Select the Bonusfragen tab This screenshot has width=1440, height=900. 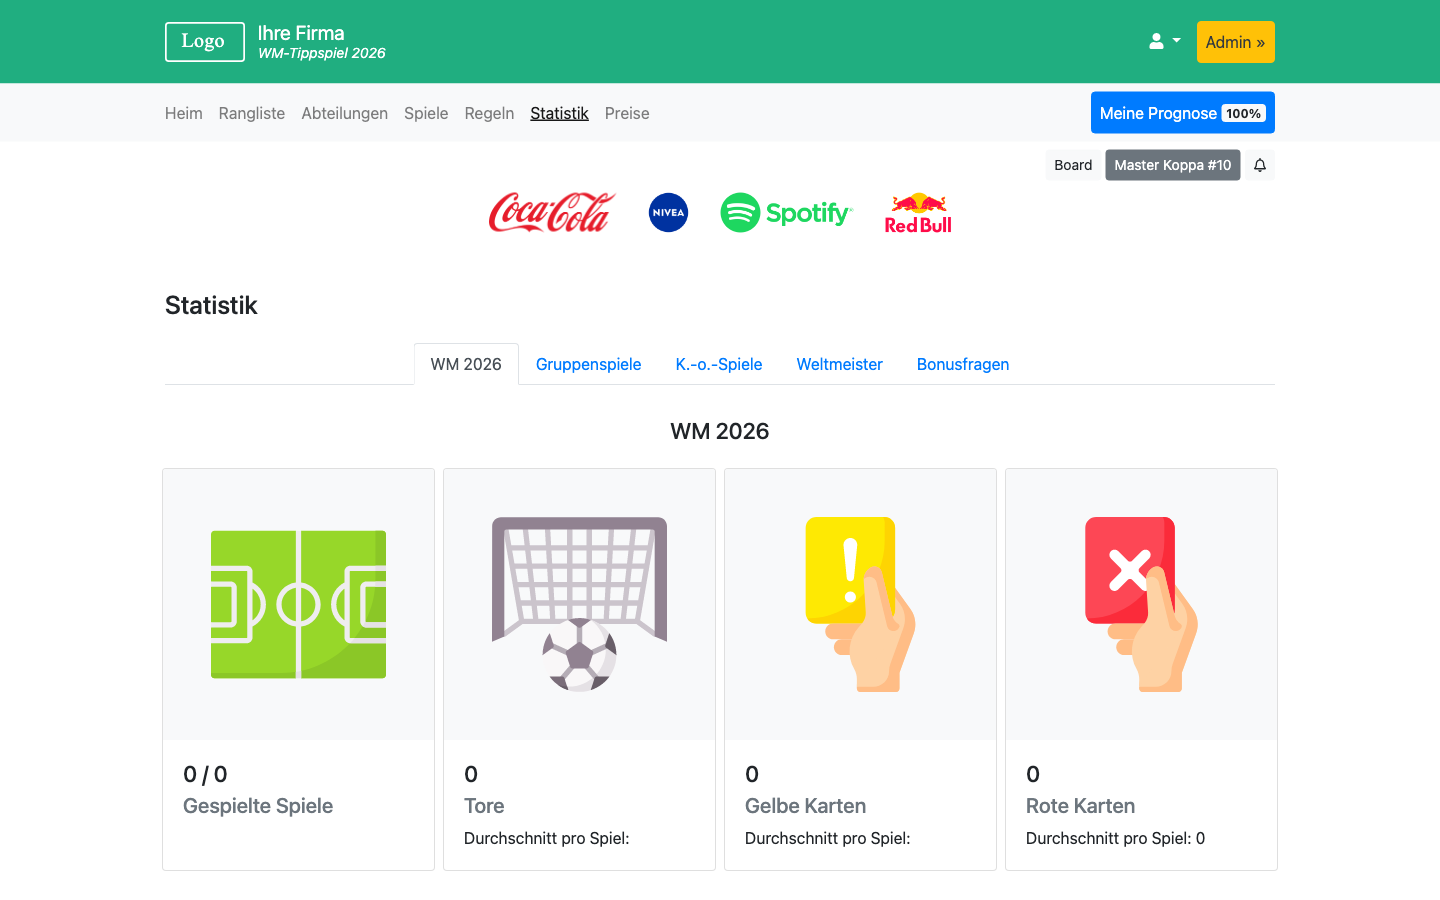coord(962,364)
